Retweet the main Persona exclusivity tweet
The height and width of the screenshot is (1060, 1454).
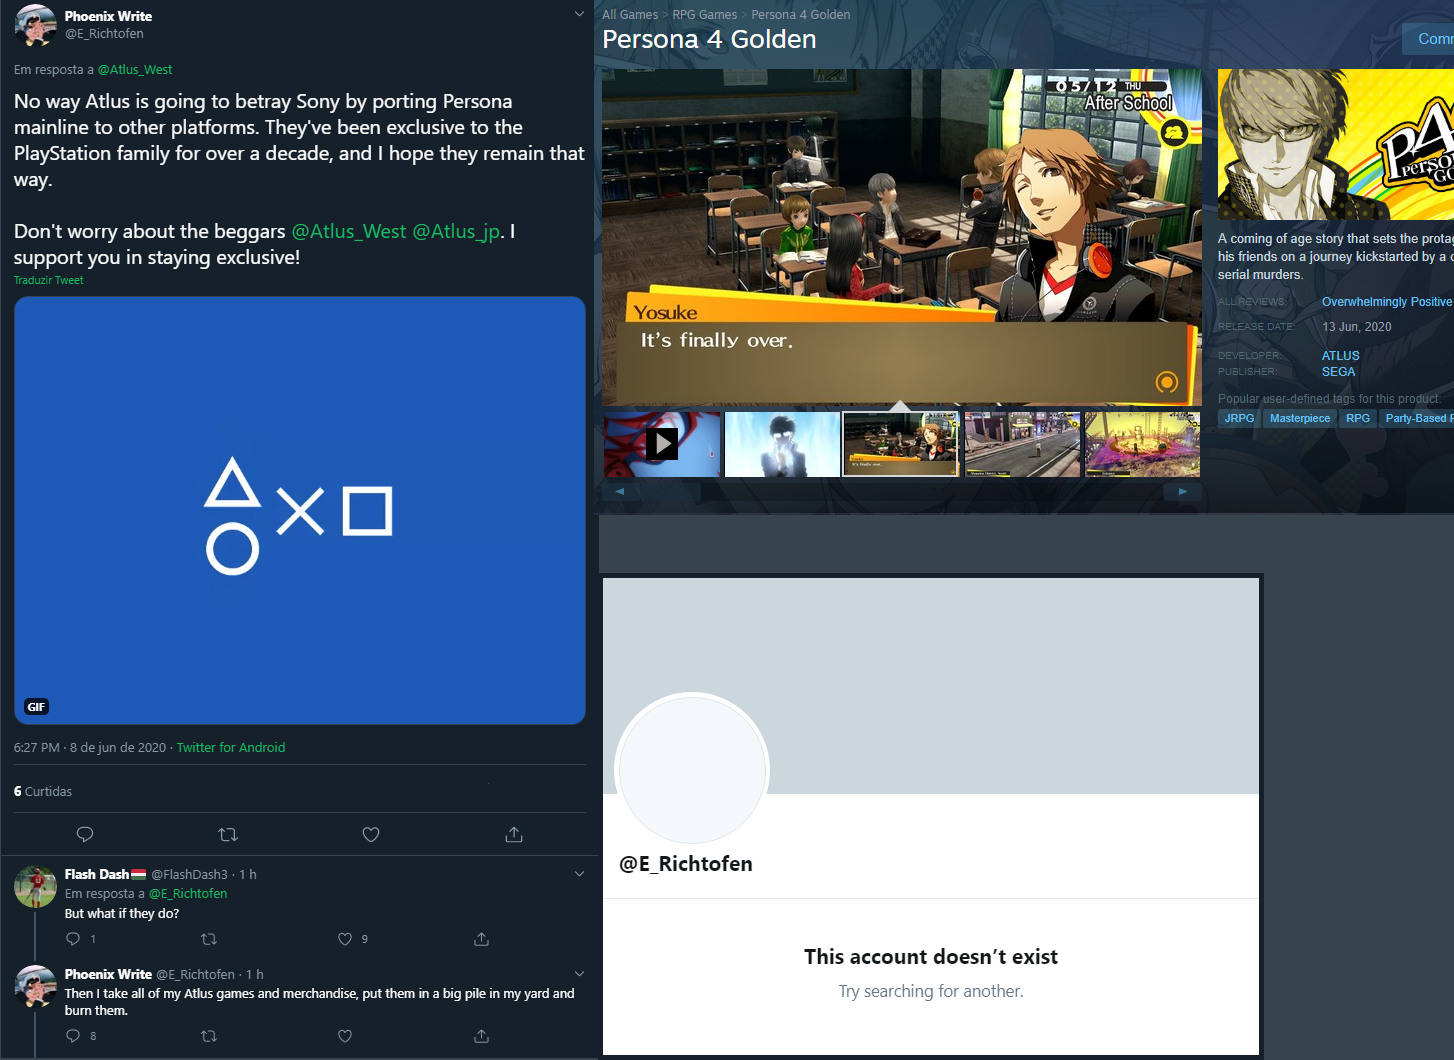click(228, 834)
